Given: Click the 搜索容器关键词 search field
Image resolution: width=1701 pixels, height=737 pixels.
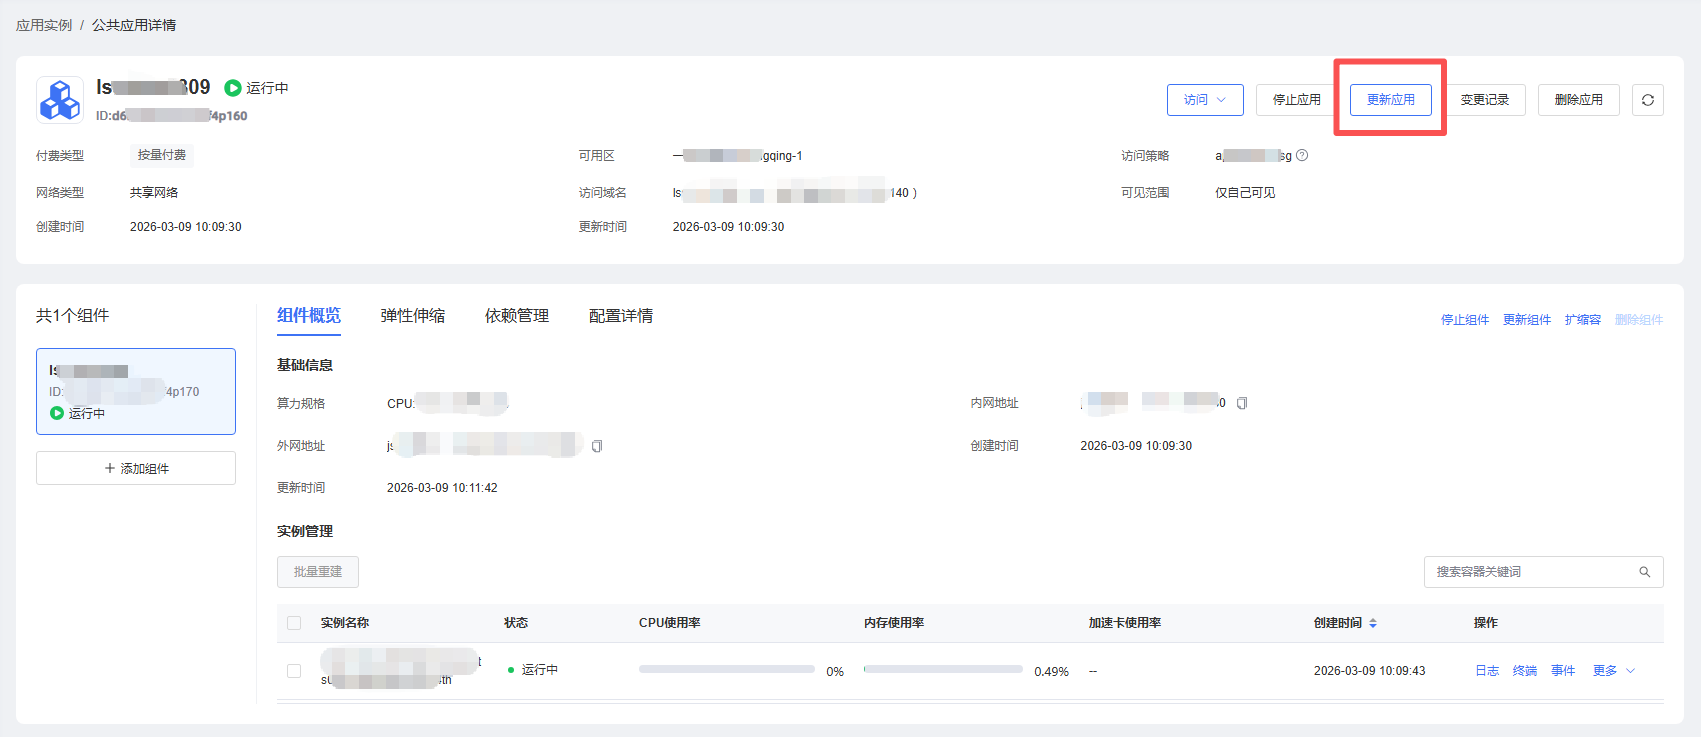Looking at the screenshot, I should [1528, 572].
